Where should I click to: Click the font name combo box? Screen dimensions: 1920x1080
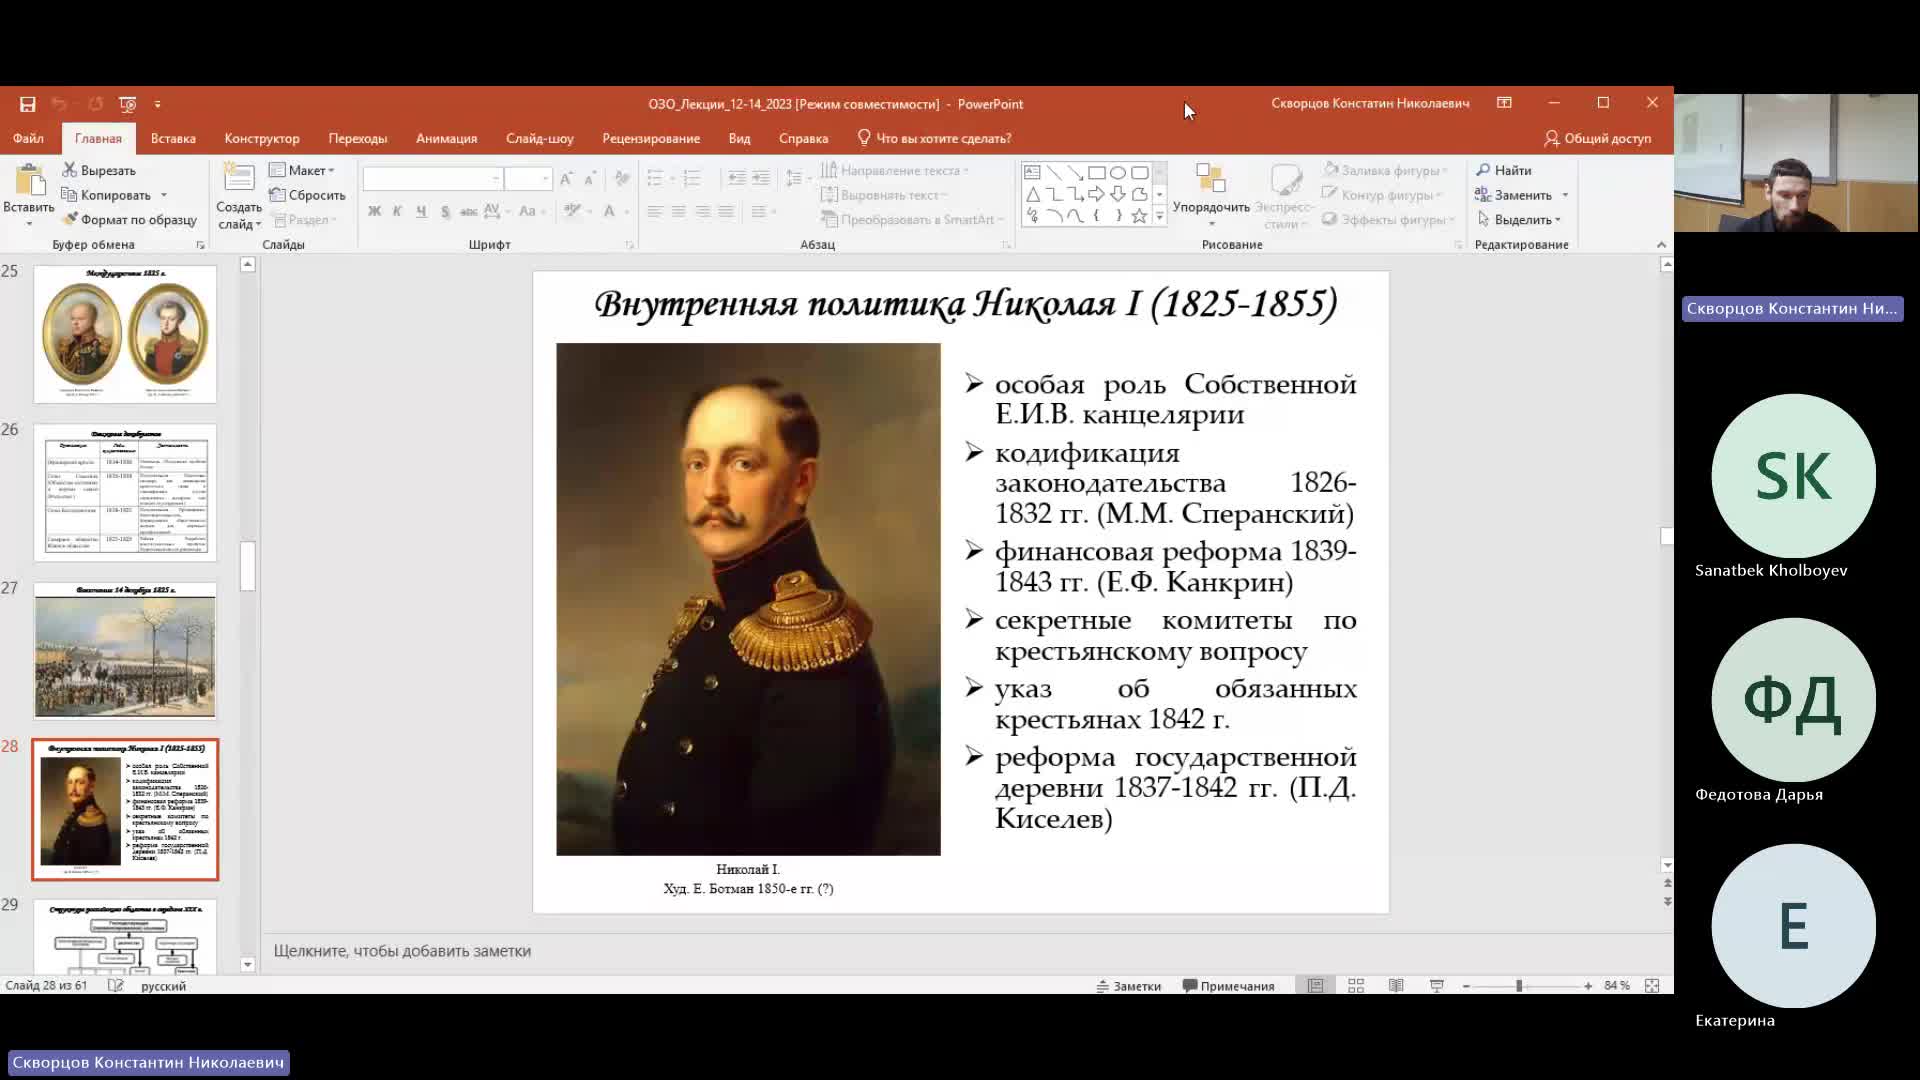pos(432,179)
